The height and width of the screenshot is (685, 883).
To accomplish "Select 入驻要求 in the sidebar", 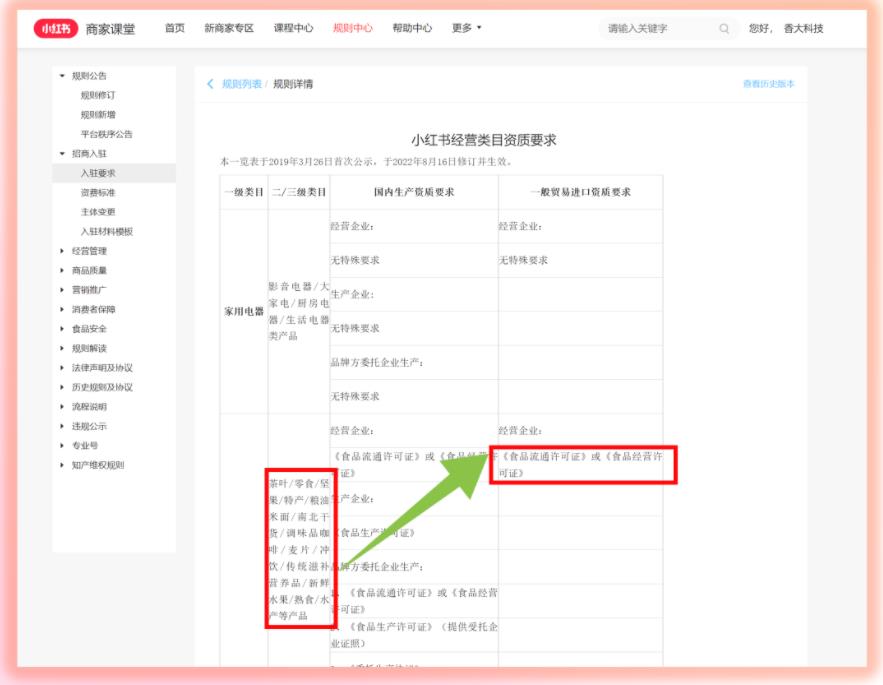I will point(114,173).
